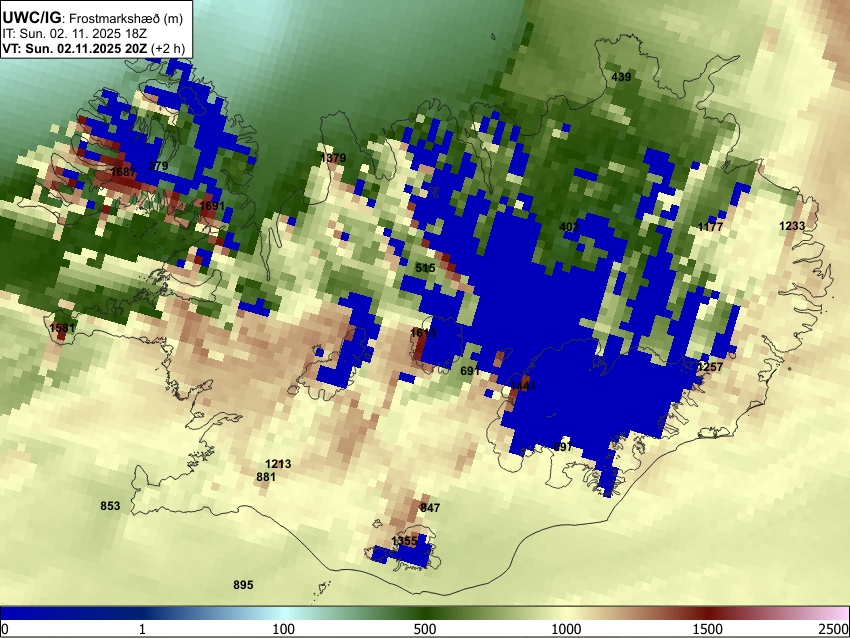Click the station value 1687 in Westfjords
Image resolution: width=850 pixels, height=638 pixels.
click(x=123, y=172)
